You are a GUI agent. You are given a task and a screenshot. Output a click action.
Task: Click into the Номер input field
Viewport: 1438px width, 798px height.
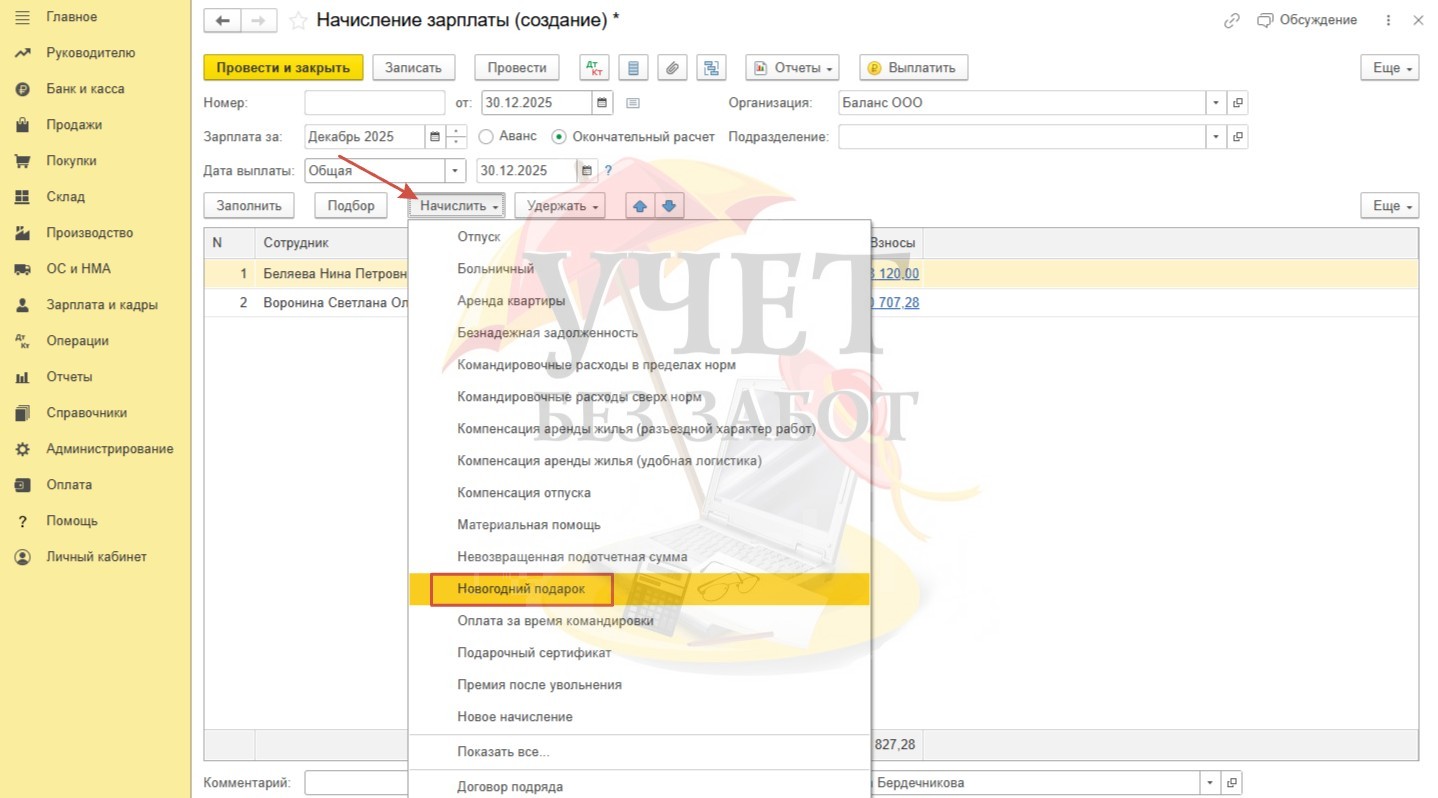coord(374,103)
